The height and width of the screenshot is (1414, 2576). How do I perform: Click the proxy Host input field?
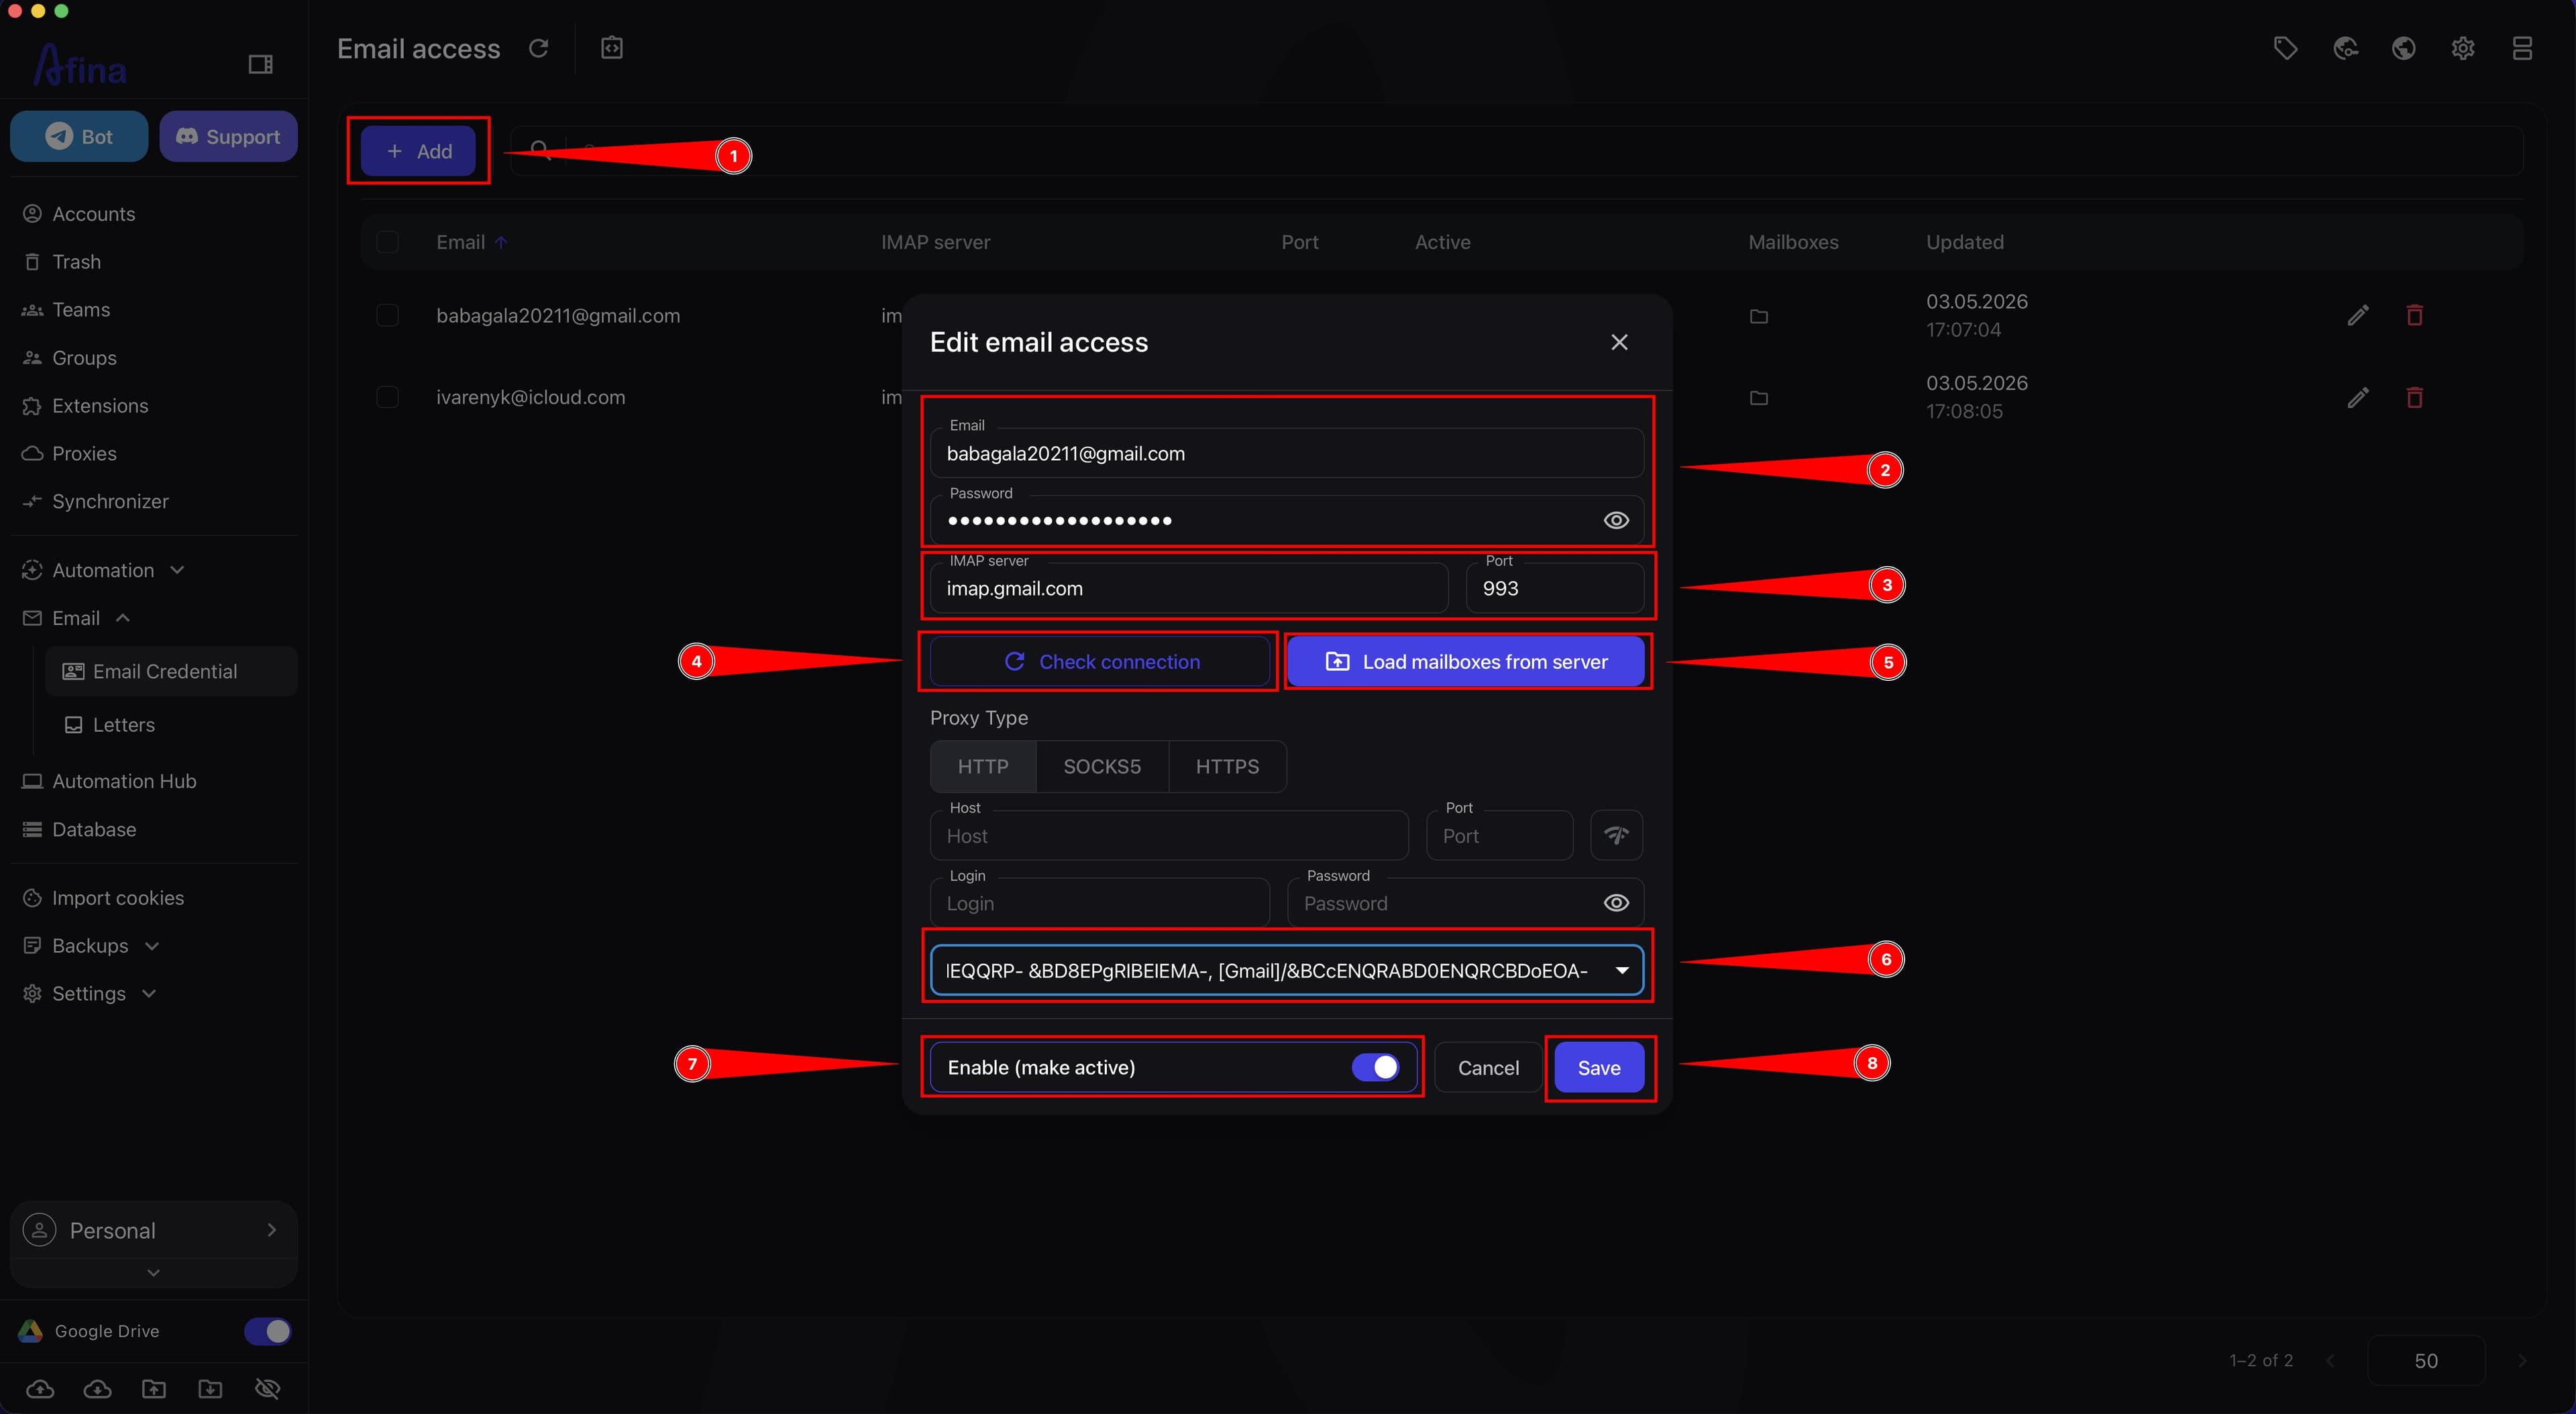tap(1169, 835)
